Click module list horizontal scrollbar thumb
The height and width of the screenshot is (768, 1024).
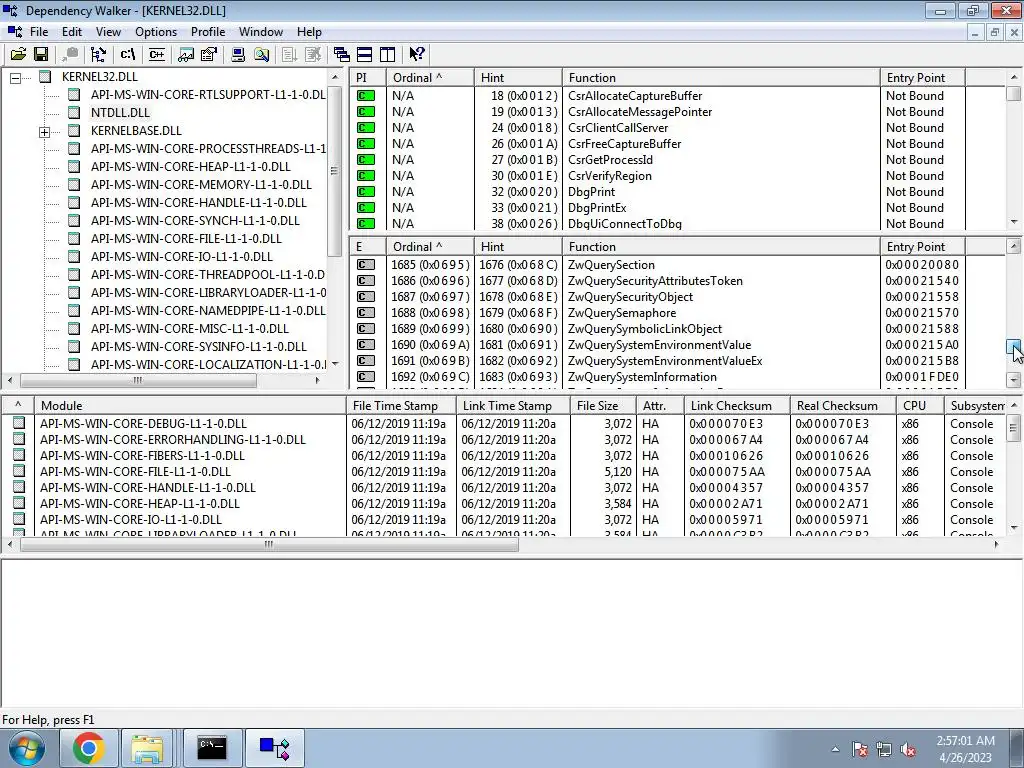point(269,544)
